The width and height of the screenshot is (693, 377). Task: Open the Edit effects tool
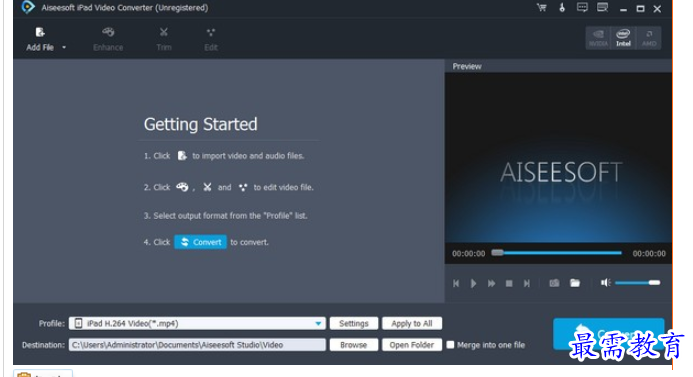coord(211,39)
